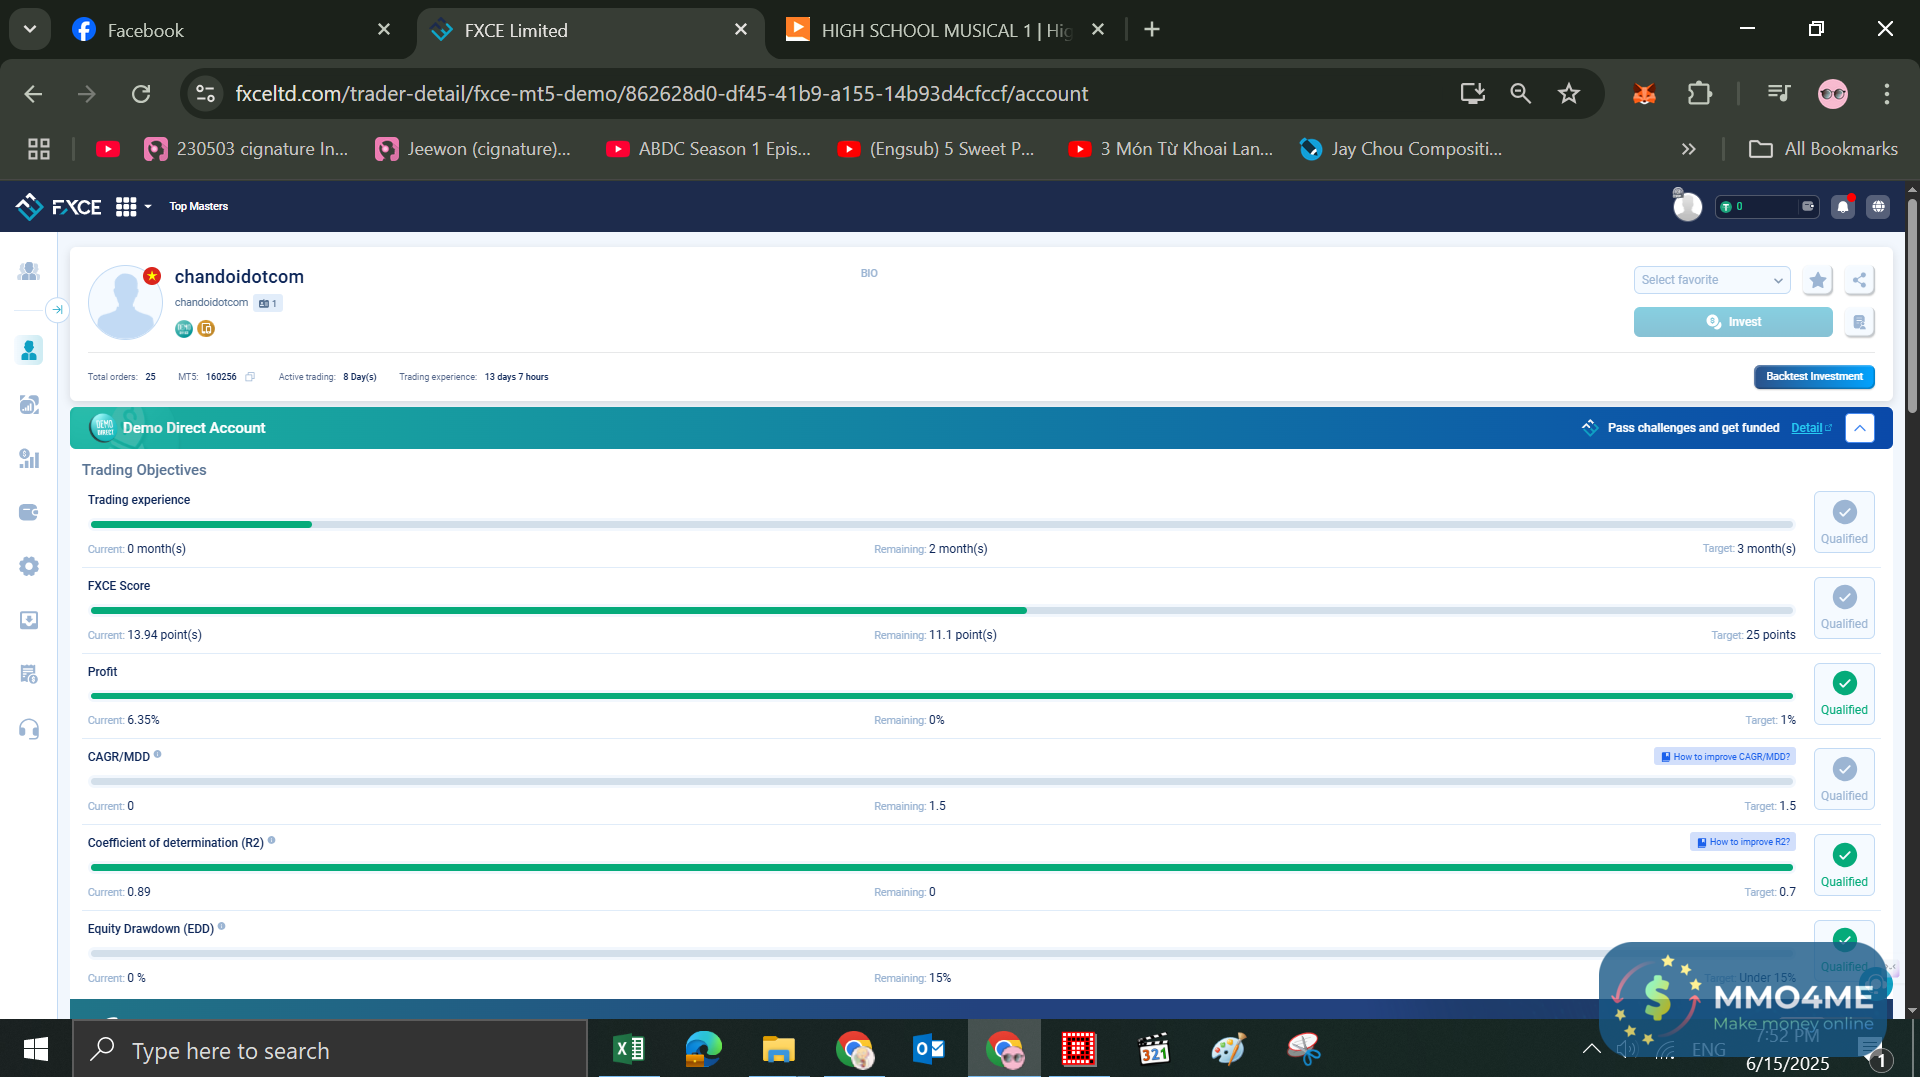Open ABDC Season 1 bookmark
This screenshot has height=1077, width=1920.
click(x=709, y=149)
